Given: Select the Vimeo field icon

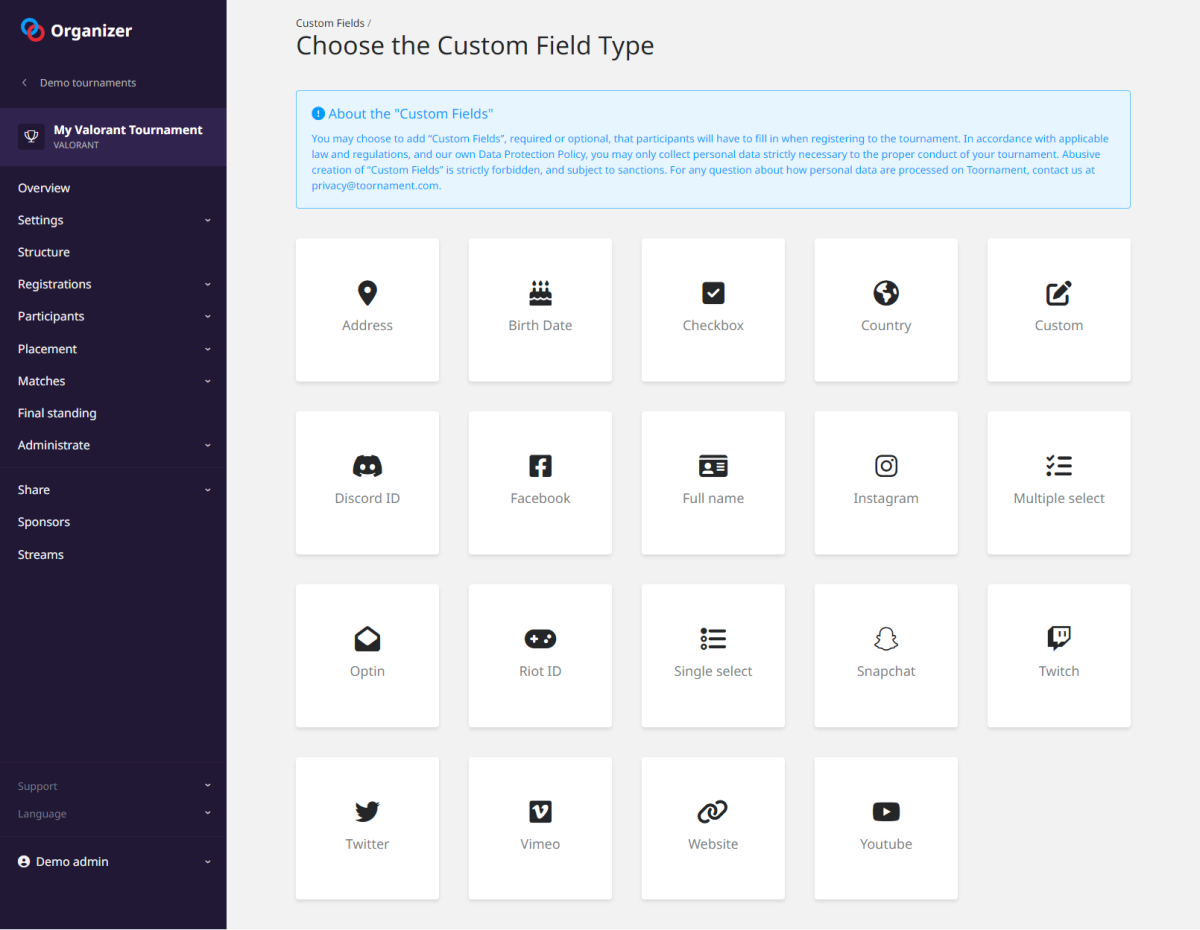Looking at the screenshot, I should 540,811.
